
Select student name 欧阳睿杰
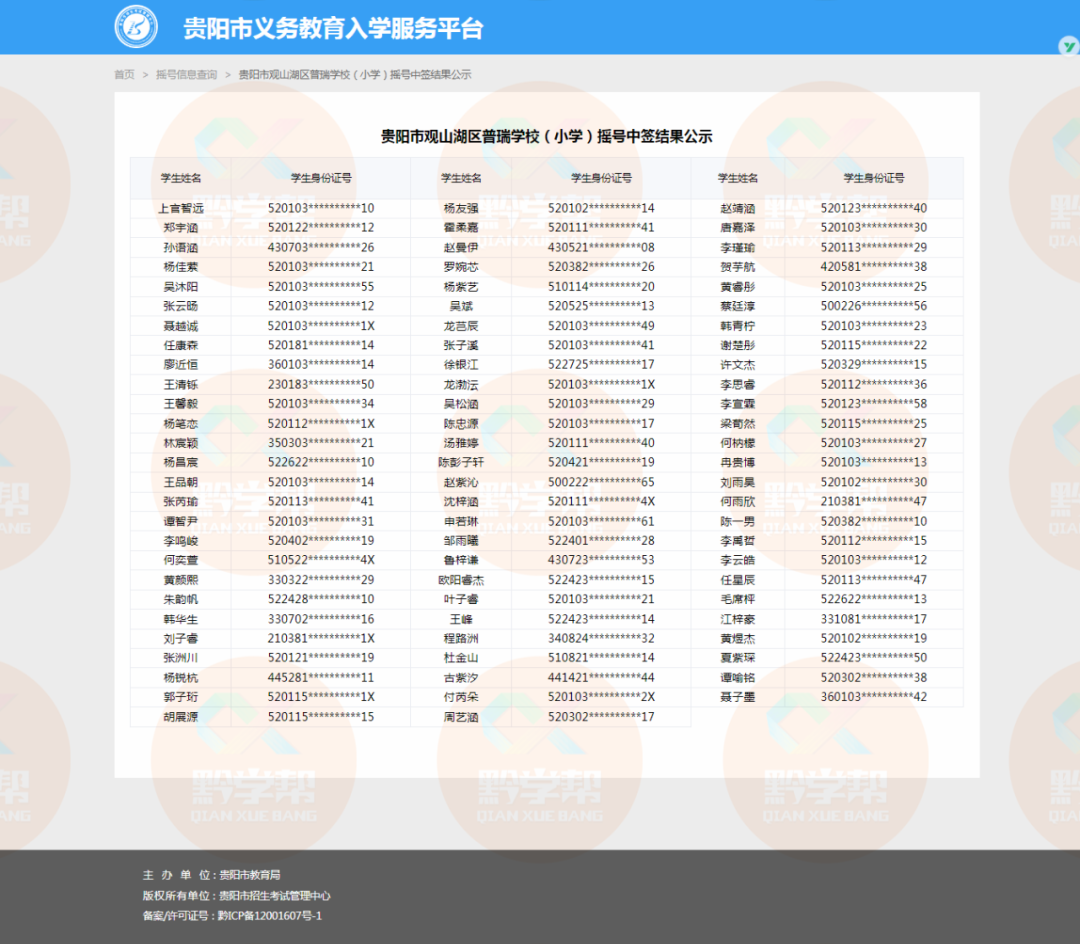(x=461, y=580)
